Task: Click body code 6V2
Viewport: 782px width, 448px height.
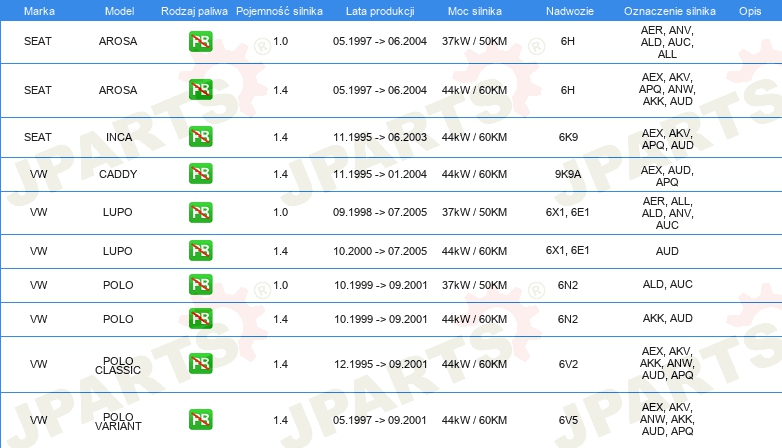Action: pos(568,364)
